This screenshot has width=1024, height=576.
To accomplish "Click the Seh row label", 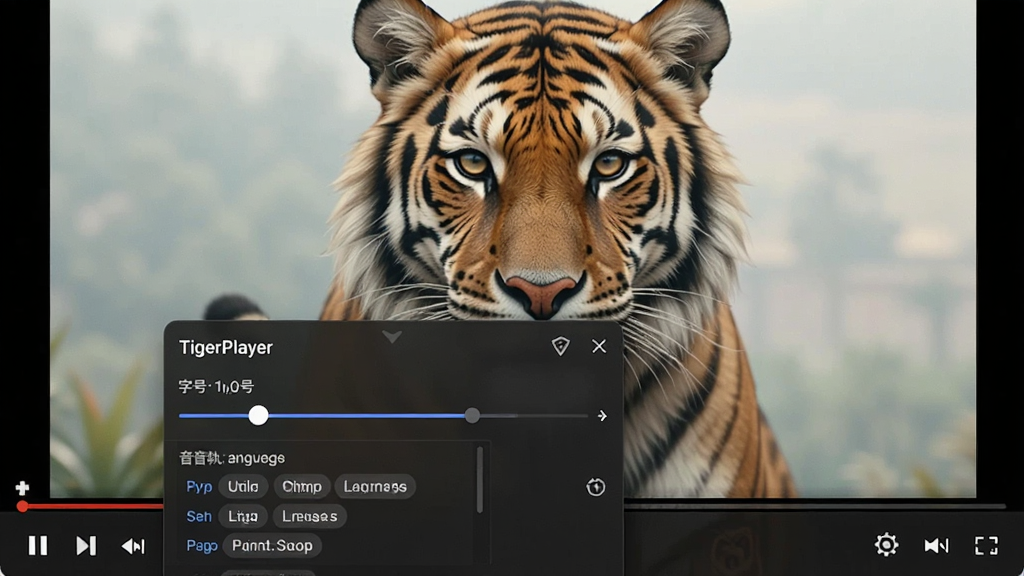I will 199,517.
